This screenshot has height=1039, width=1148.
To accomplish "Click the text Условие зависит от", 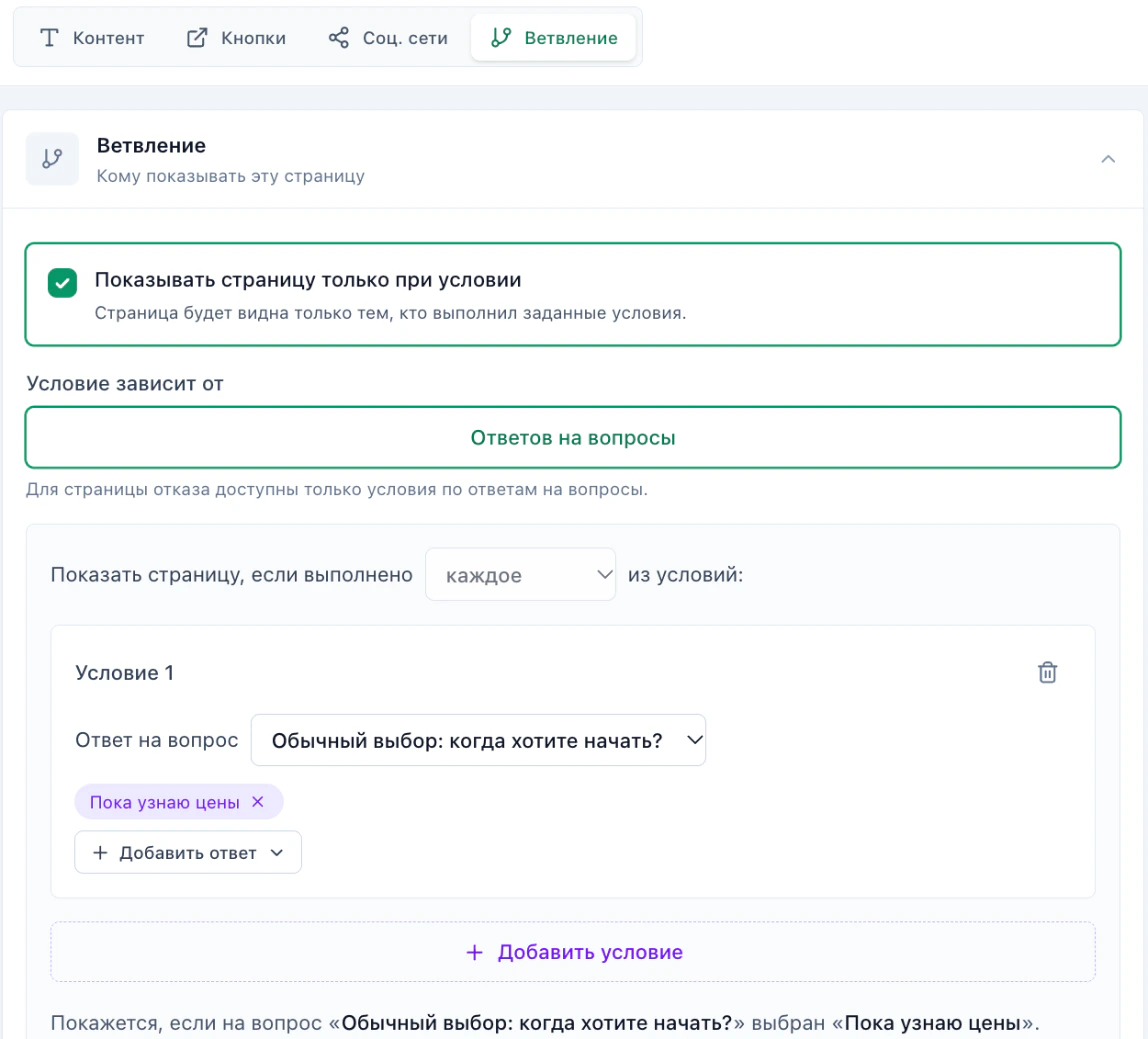I will coord(124,384).
